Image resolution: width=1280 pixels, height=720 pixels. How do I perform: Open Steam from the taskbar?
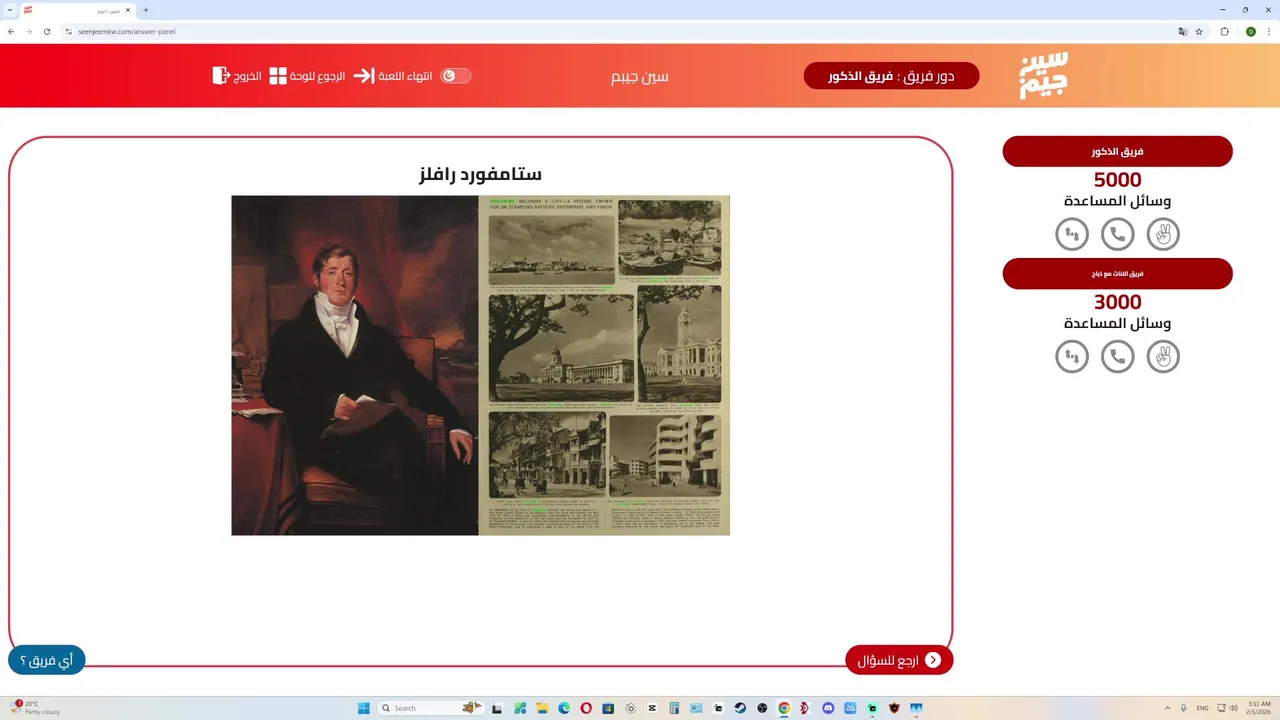click(x=740, y=708)
